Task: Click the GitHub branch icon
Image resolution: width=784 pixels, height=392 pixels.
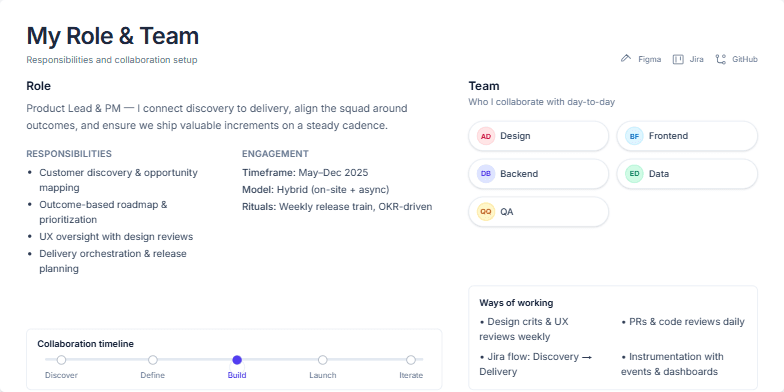Action: pyautogui.click(x=720, y=59)
